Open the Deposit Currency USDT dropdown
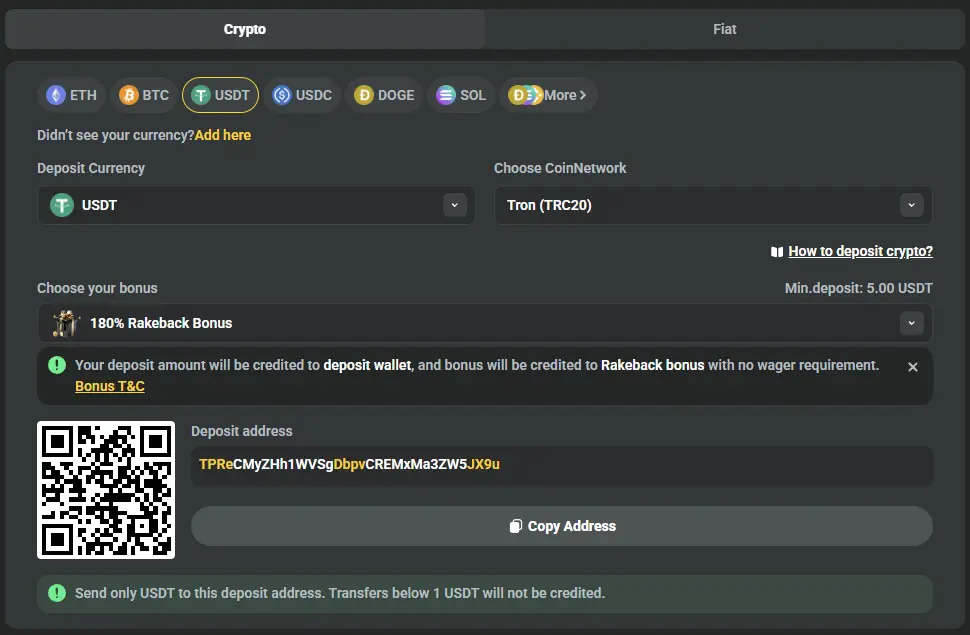Image resolution: width=970 pixels, height=635 pixels. click(x=256, y=205)
